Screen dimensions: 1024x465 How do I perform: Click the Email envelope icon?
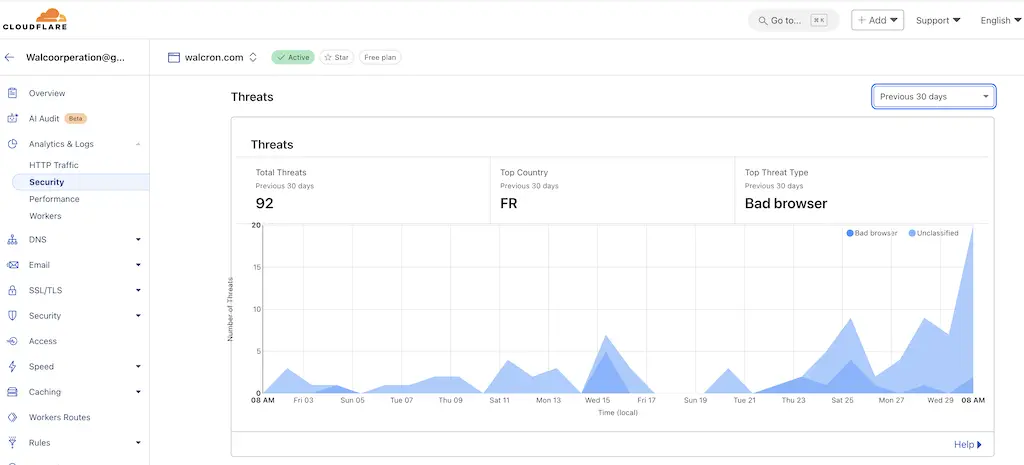click(12, 265)
